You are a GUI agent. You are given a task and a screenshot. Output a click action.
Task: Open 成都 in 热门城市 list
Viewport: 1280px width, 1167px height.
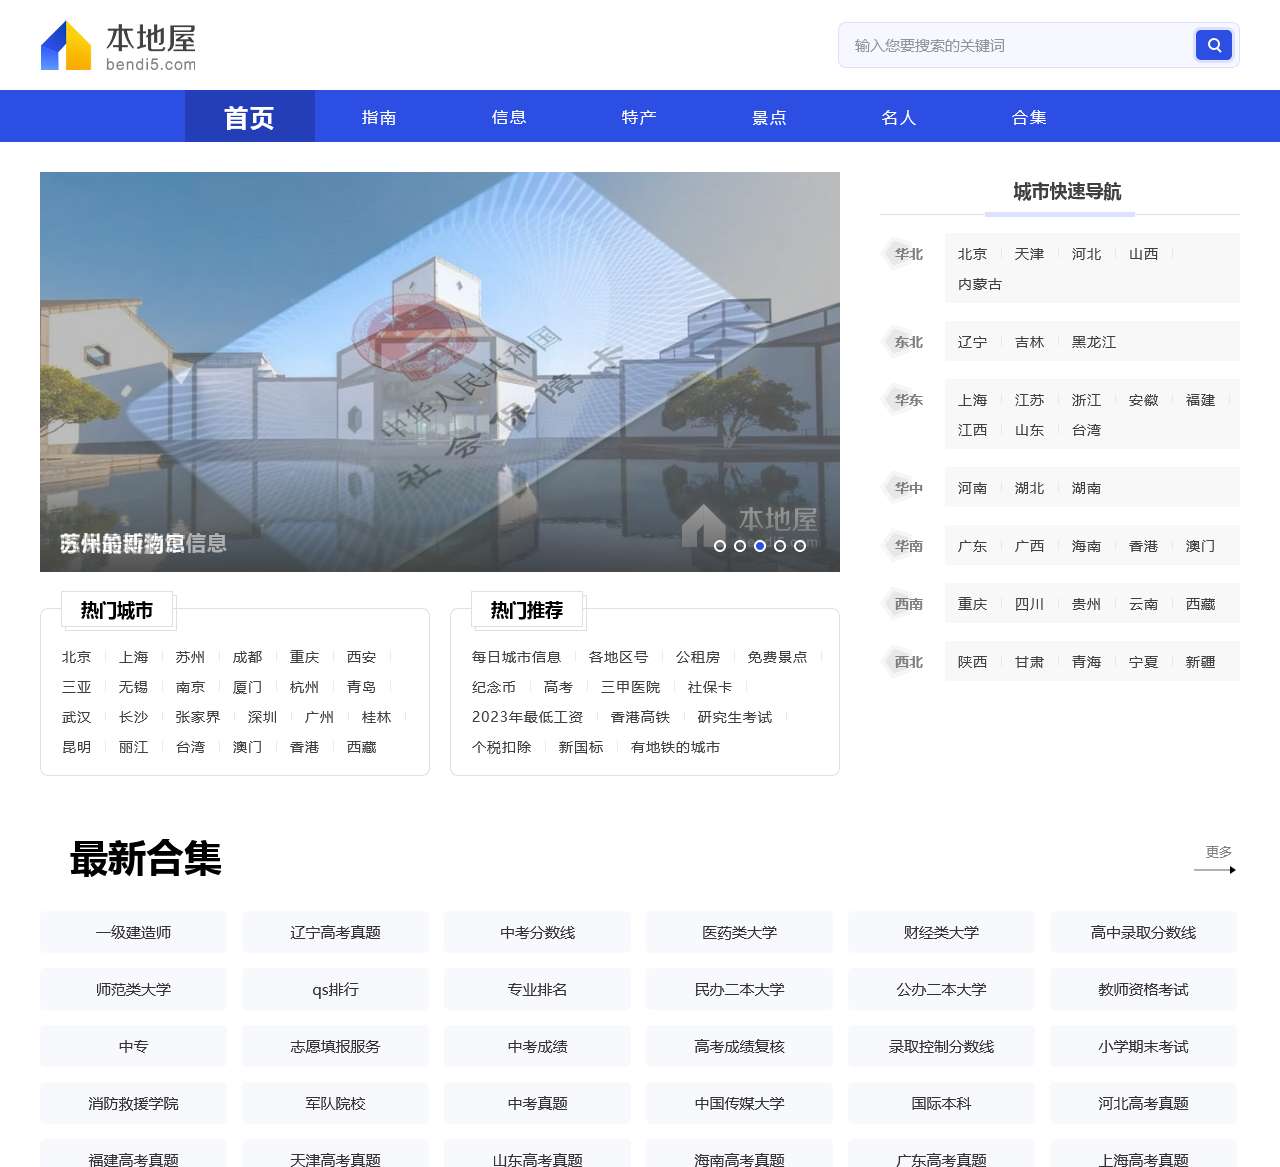coord(247,657)
